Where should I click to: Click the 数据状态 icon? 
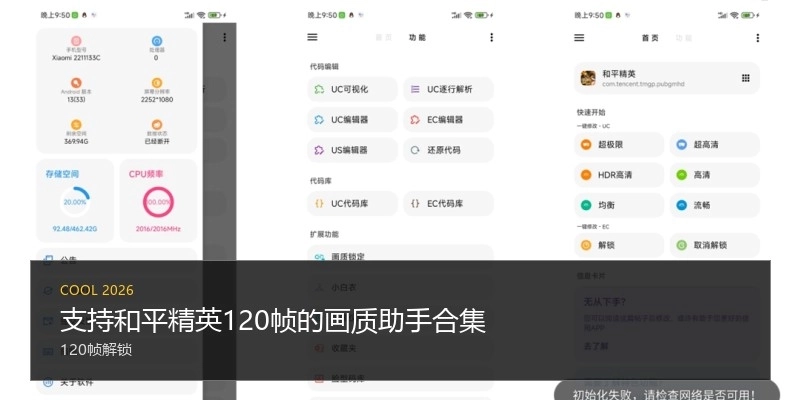(157, 124)
